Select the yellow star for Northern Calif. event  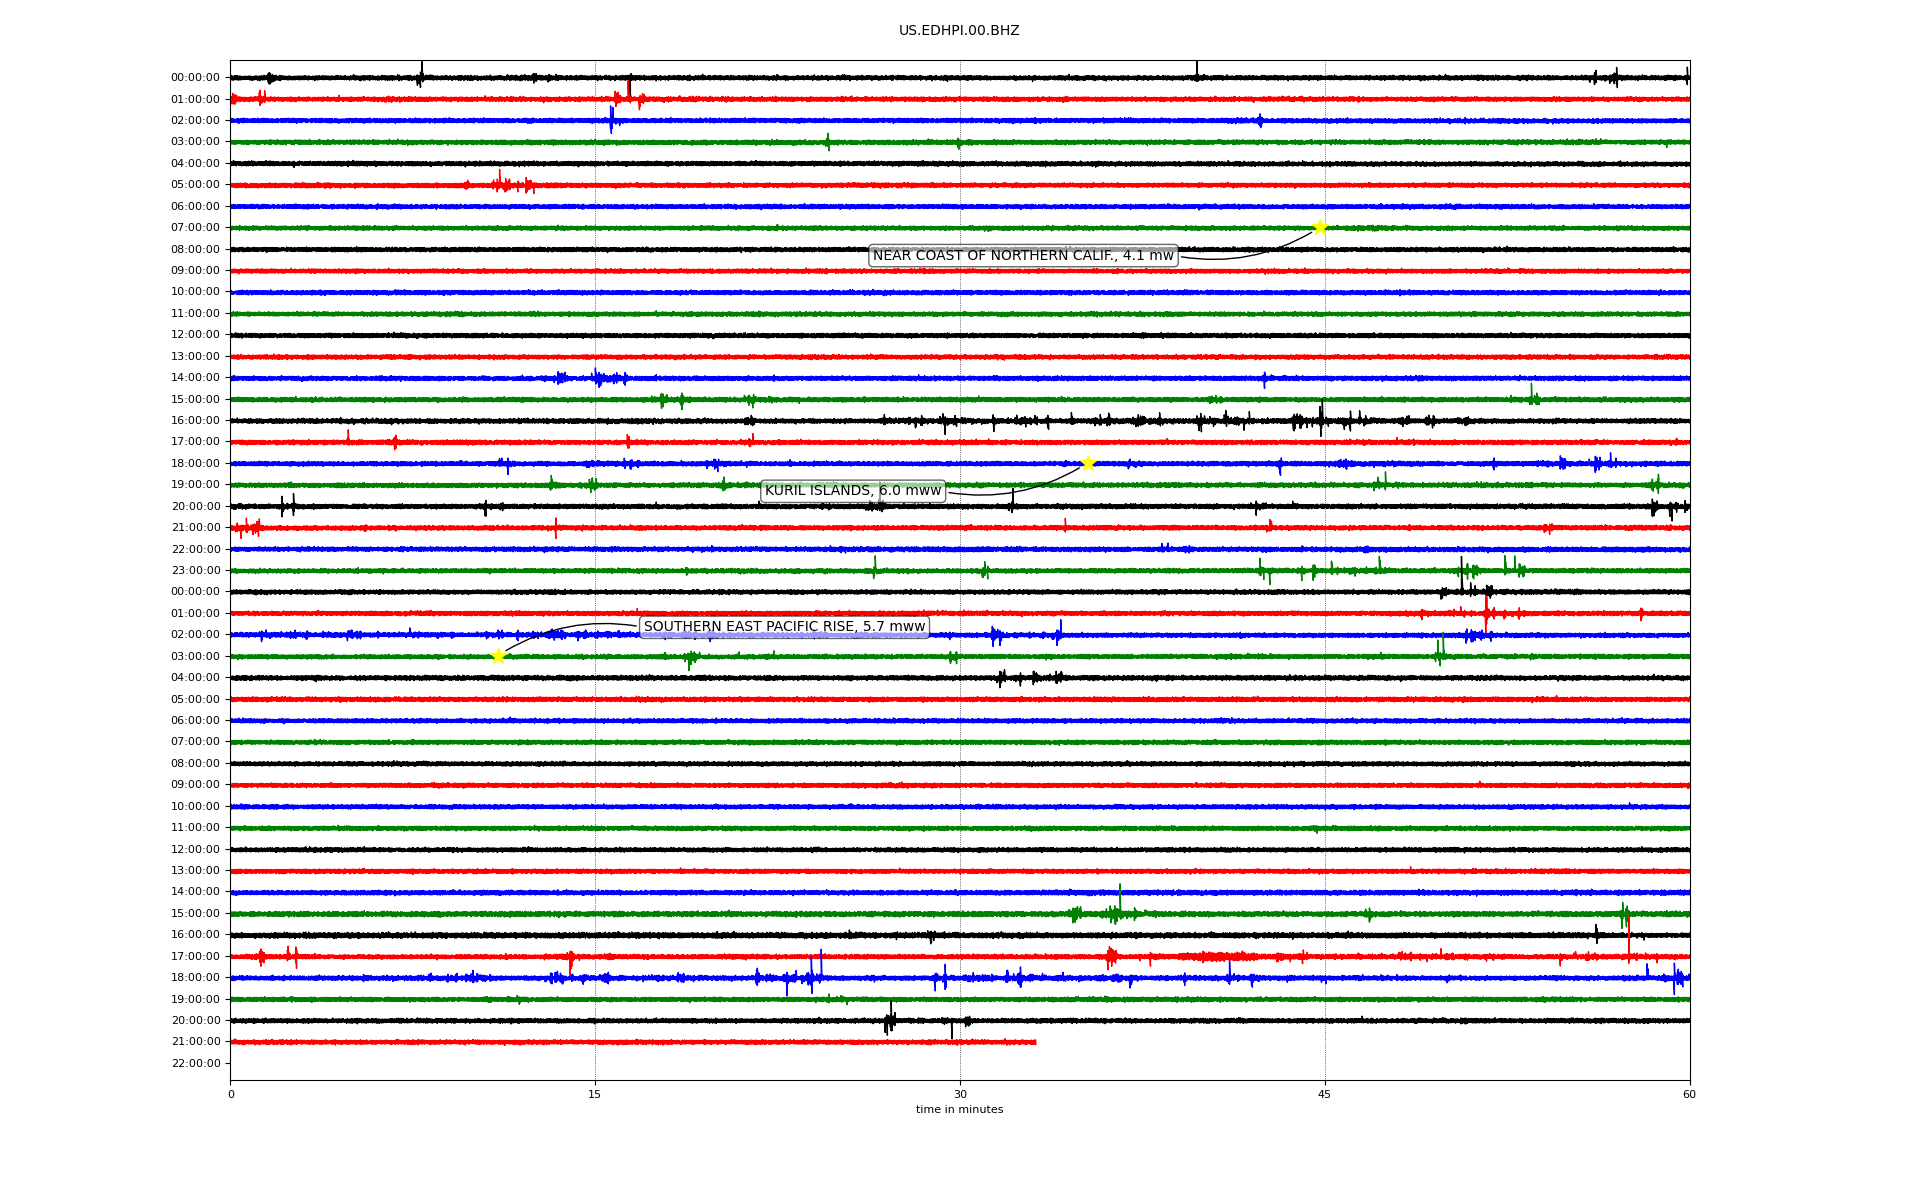coord(1320,228)
